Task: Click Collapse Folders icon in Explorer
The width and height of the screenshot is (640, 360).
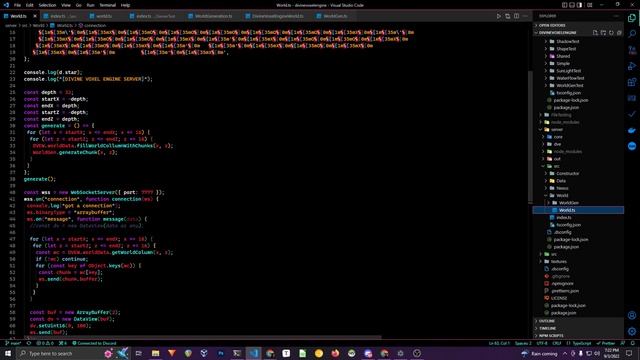Action: point(619,33)
